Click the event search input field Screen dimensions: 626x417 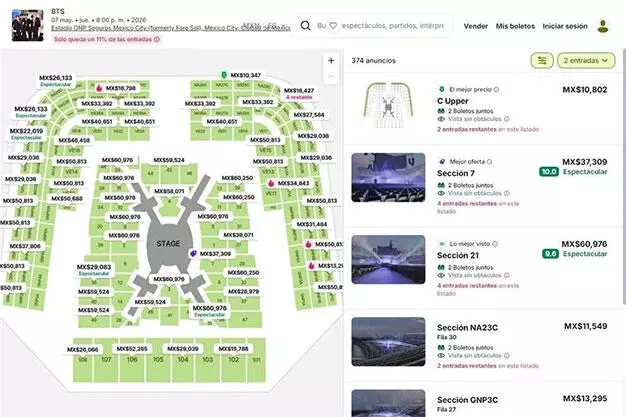coord(380,26)
